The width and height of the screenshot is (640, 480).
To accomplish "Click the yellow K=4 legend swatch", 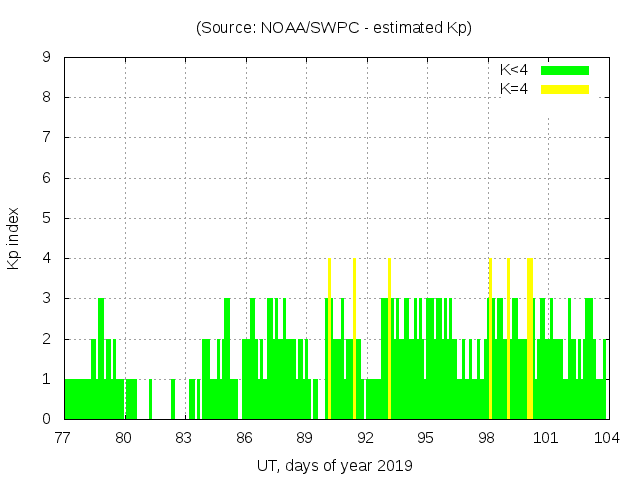I will pos(565,89).
